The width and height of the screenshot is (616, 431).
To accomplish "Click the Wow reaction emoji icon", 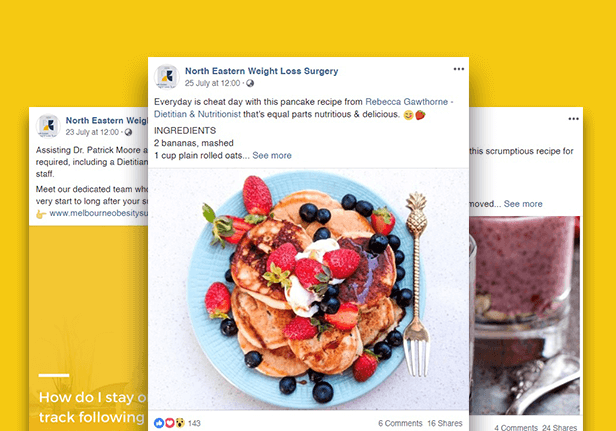I will pos(180,423).
